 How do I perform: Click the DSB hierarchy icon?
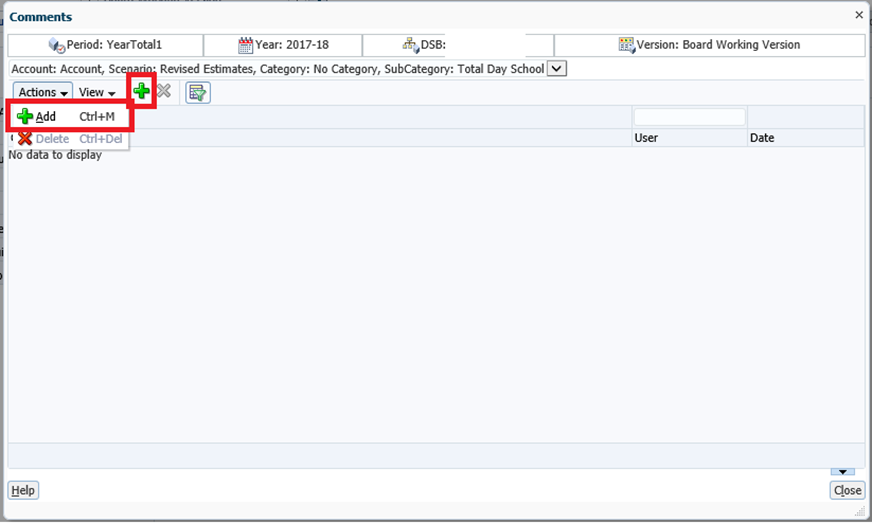coord(411,45)
